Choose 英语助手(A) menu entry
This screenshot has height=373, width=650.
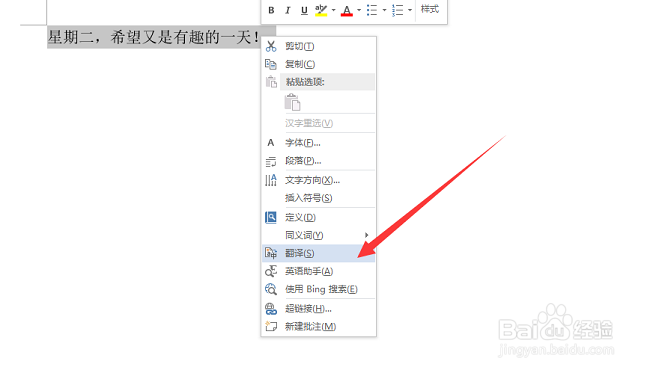(x=318, y=271)
